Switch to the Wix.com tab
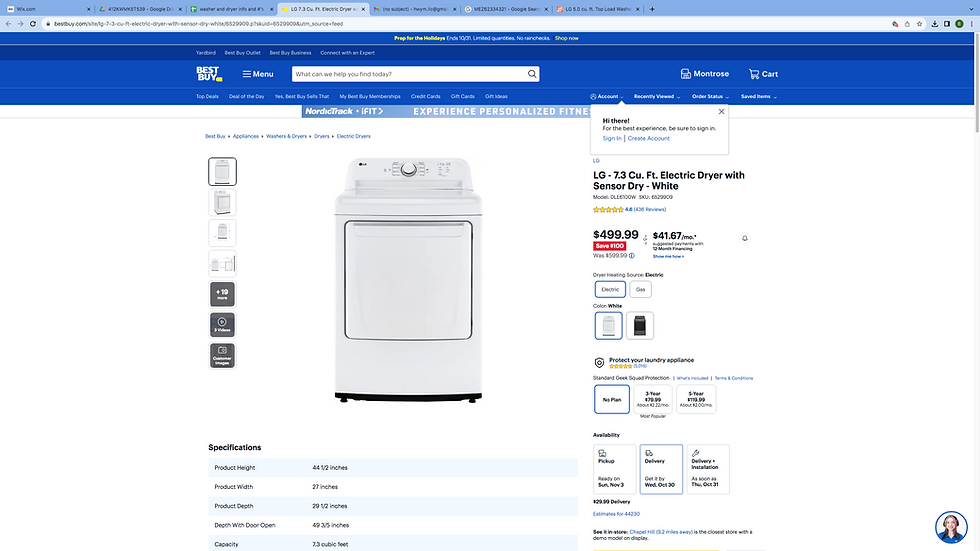The image size is (980, 551). pos(48,9)
